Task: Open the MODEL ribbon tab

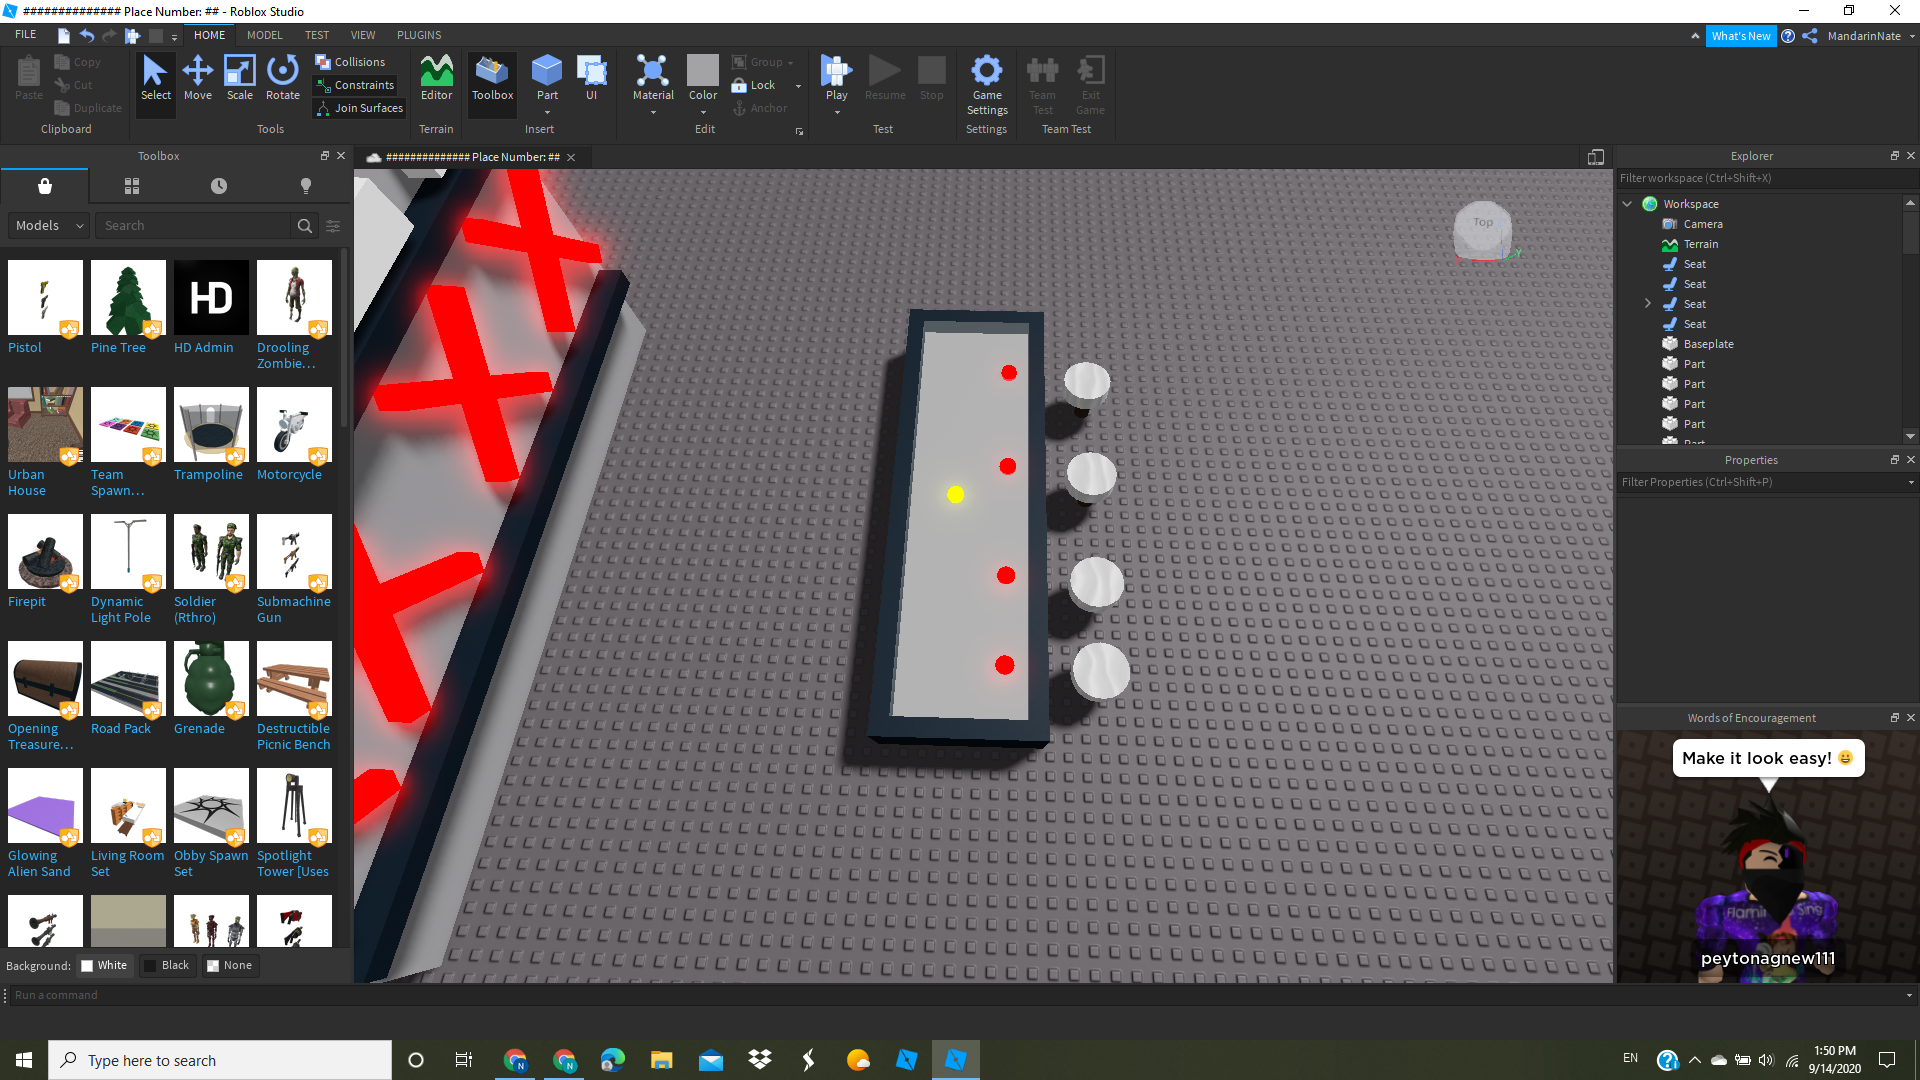Action: [265, 35]
